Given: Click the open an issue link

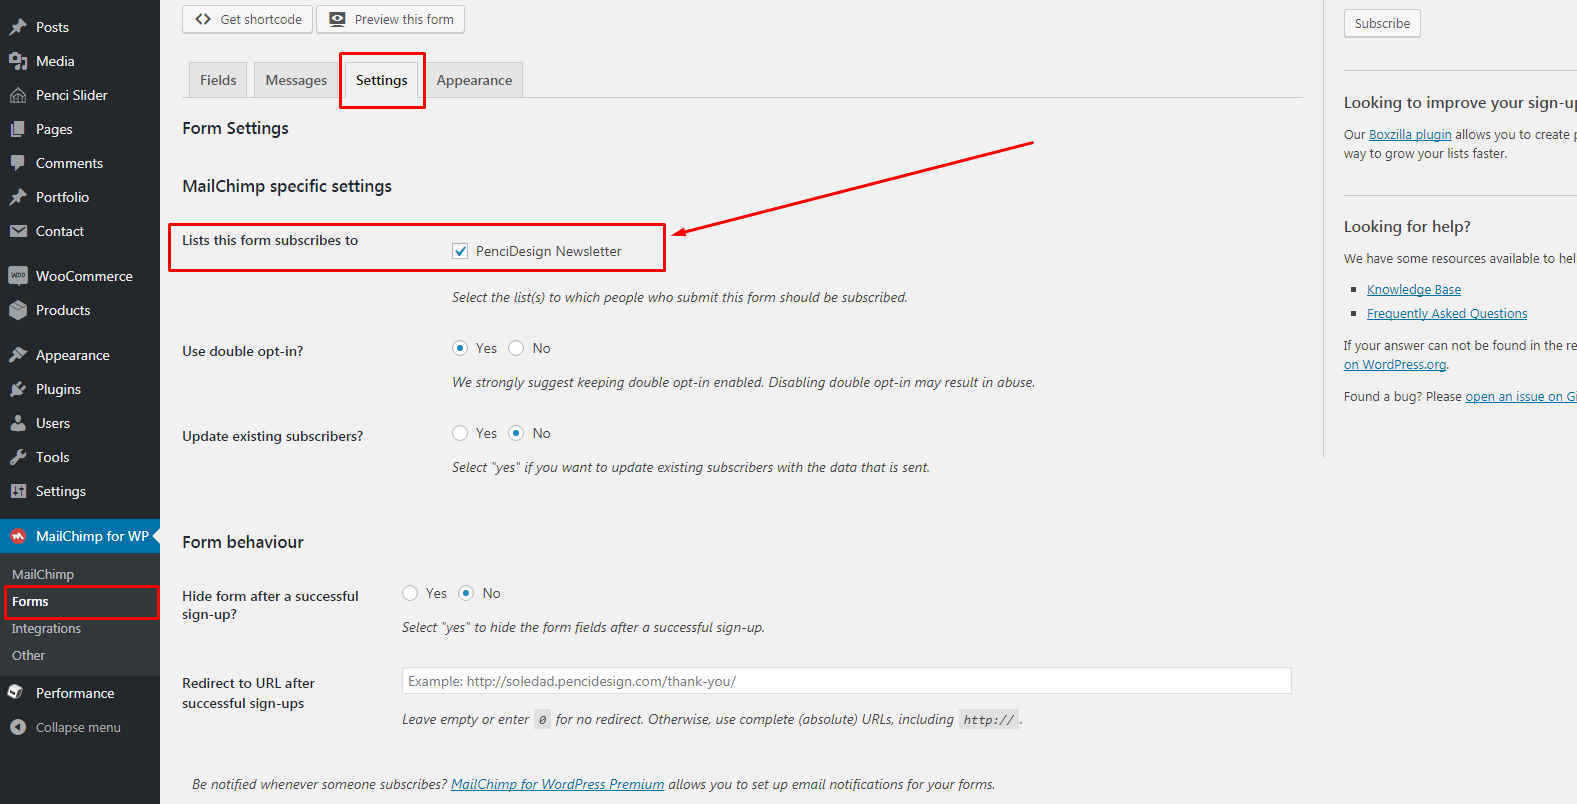Looking at the screenshot, I should click(1521, 396).
